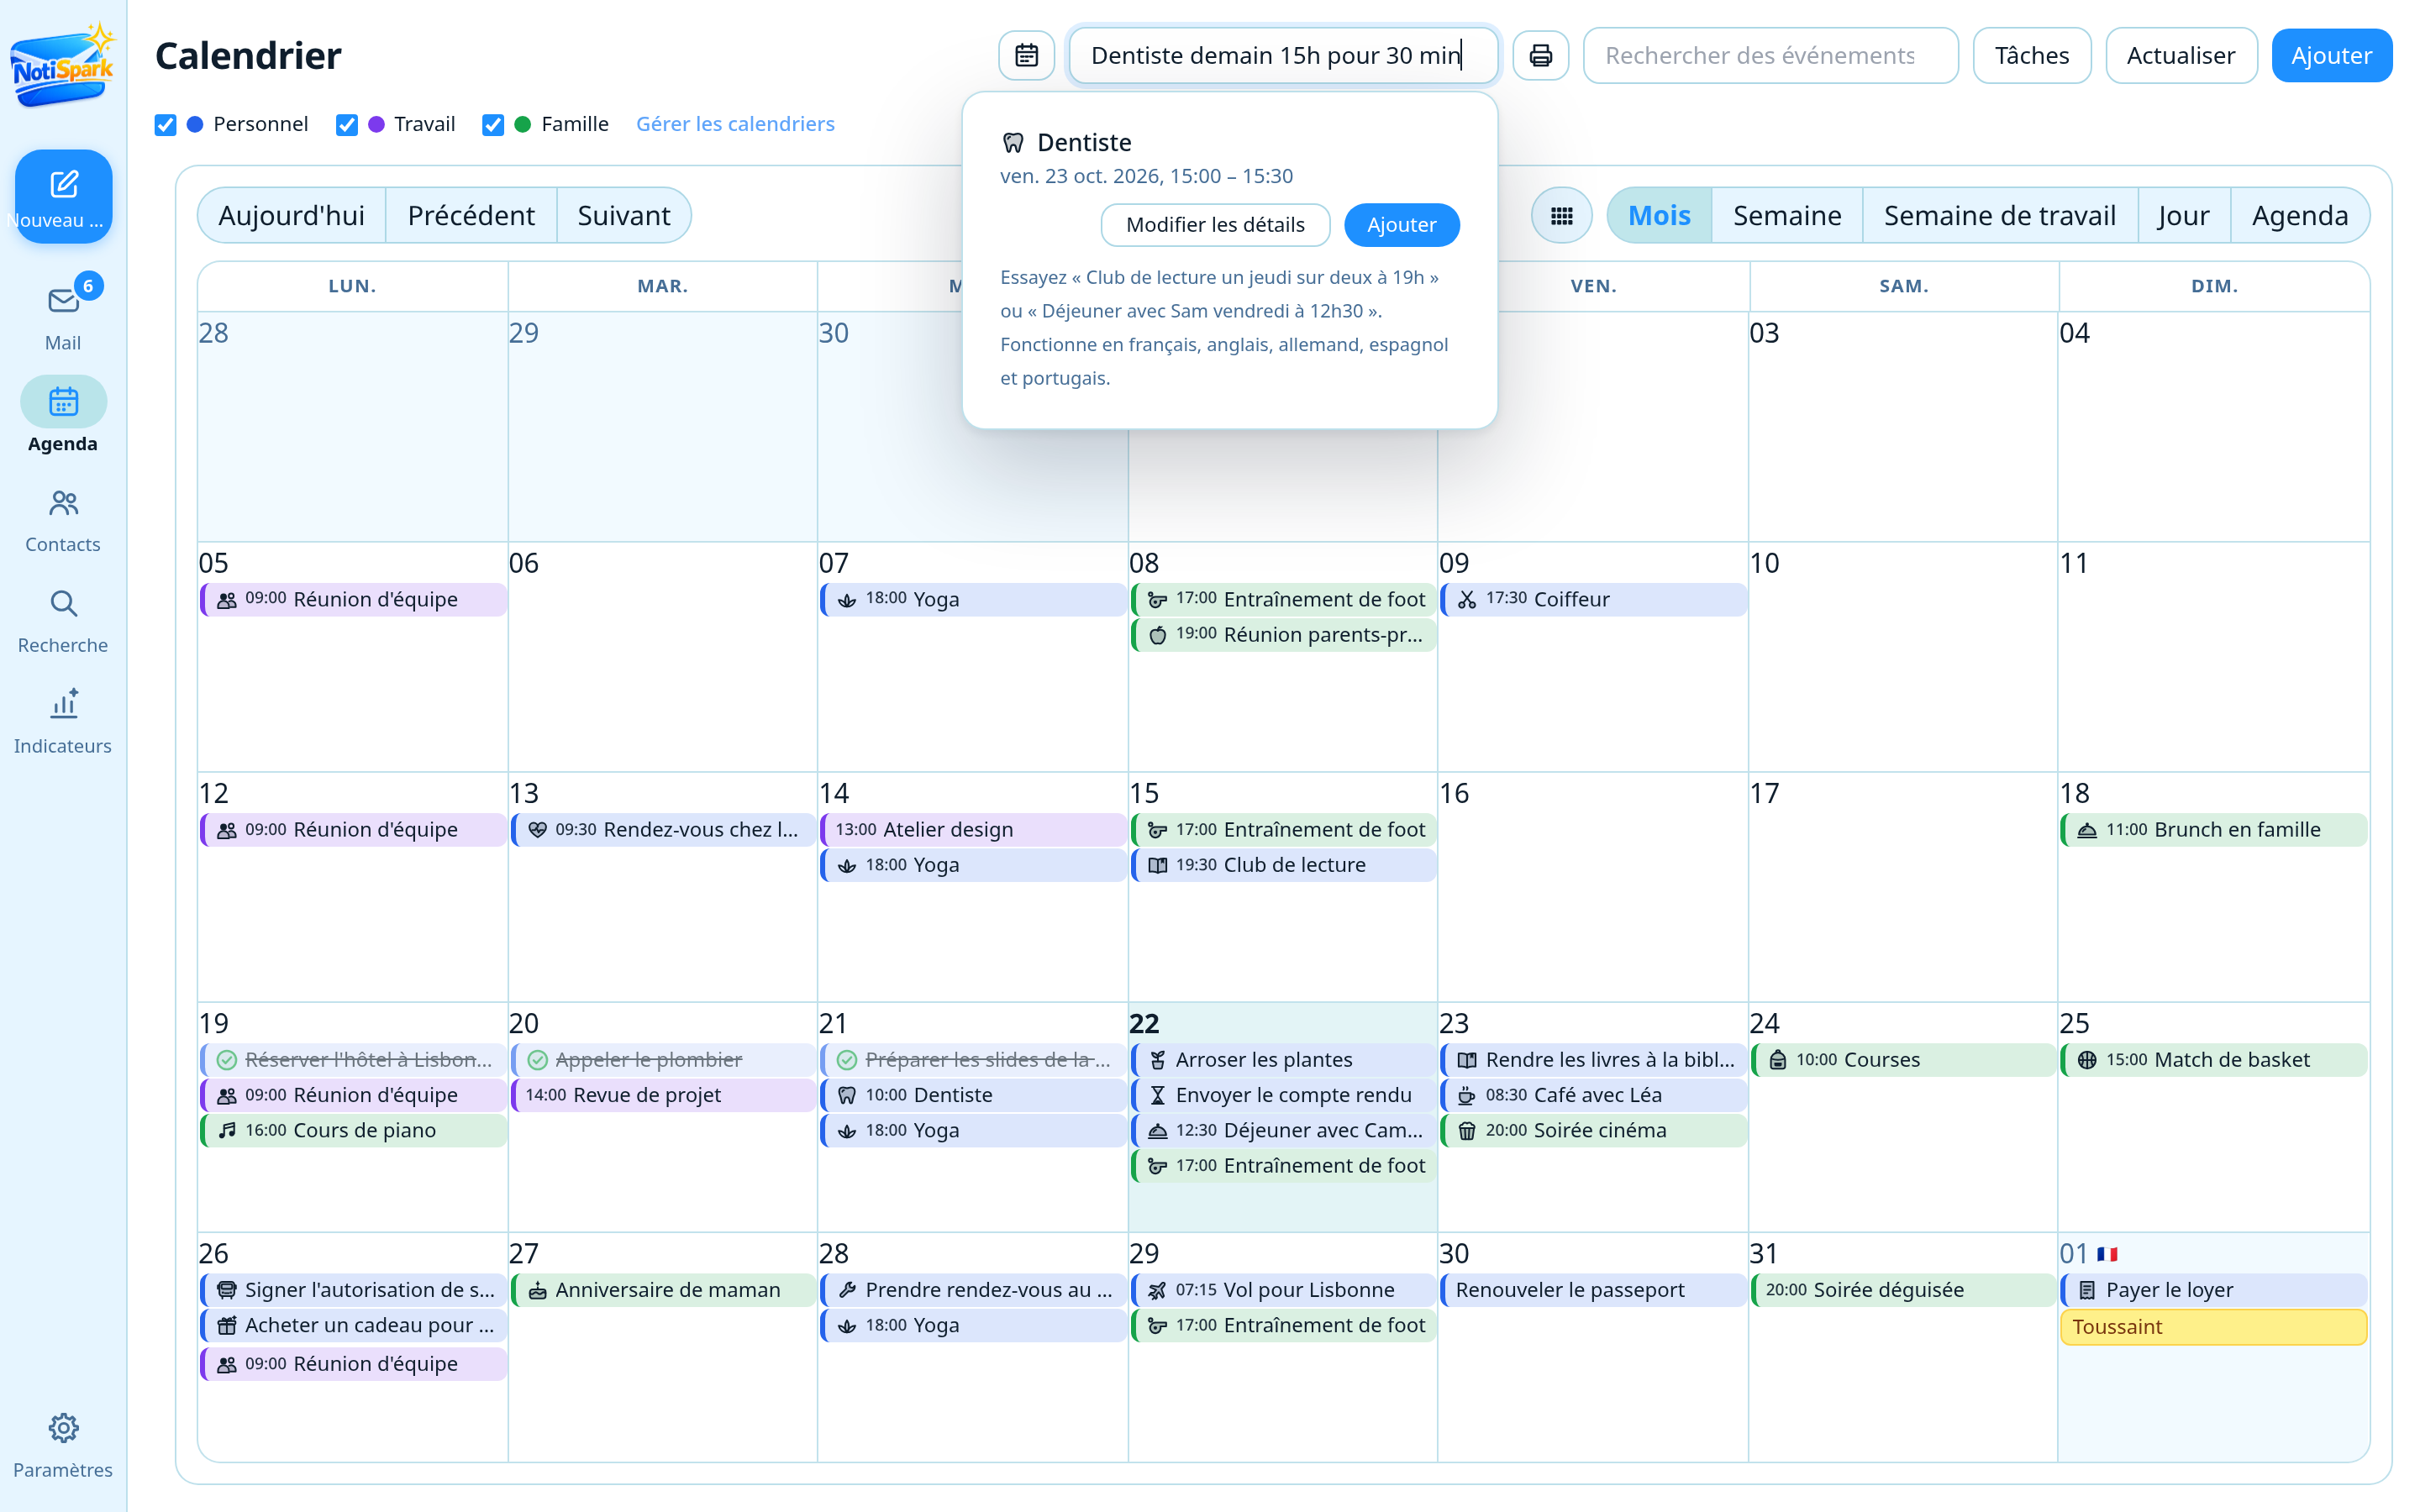Open the Toussaint holiday event
The image size is (2420, 1512).
(2213, 1327)
